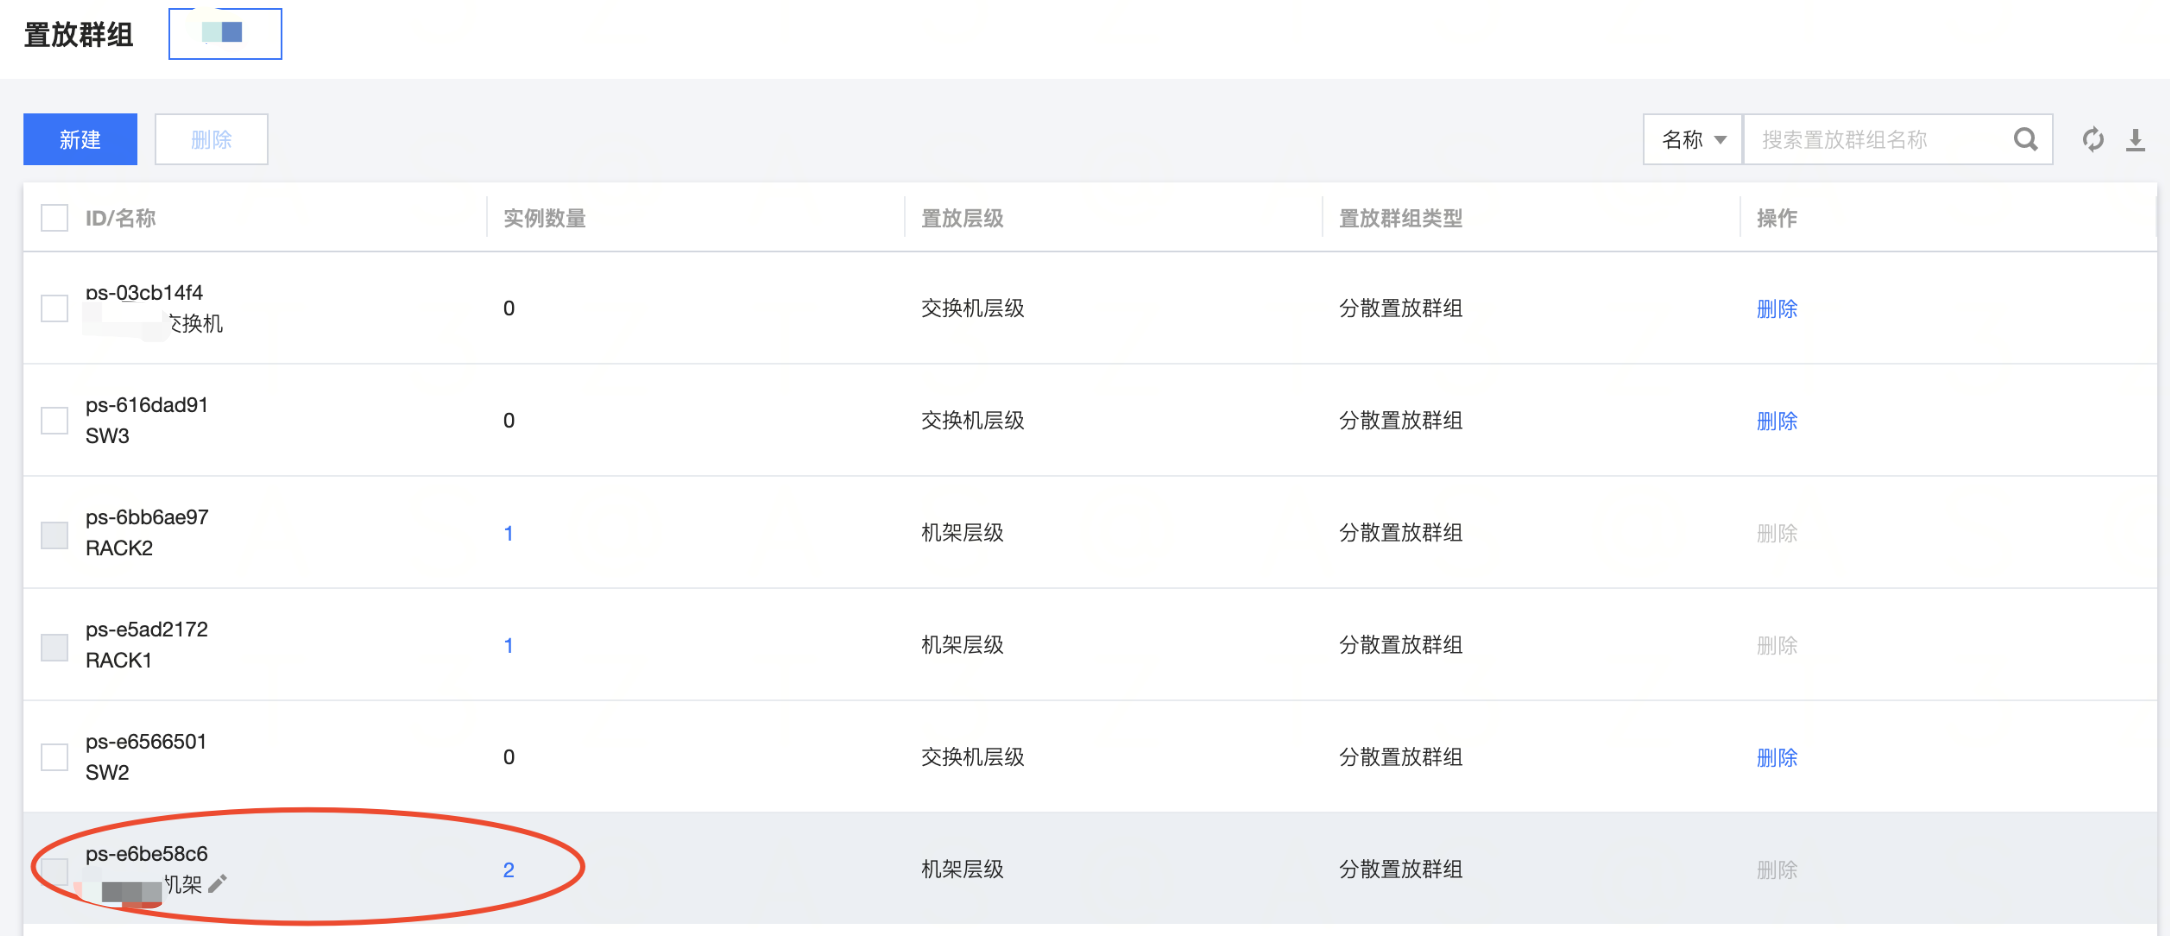
Task: Click 删除 link in the SW3 row
Action: (x=1776, y=421)
